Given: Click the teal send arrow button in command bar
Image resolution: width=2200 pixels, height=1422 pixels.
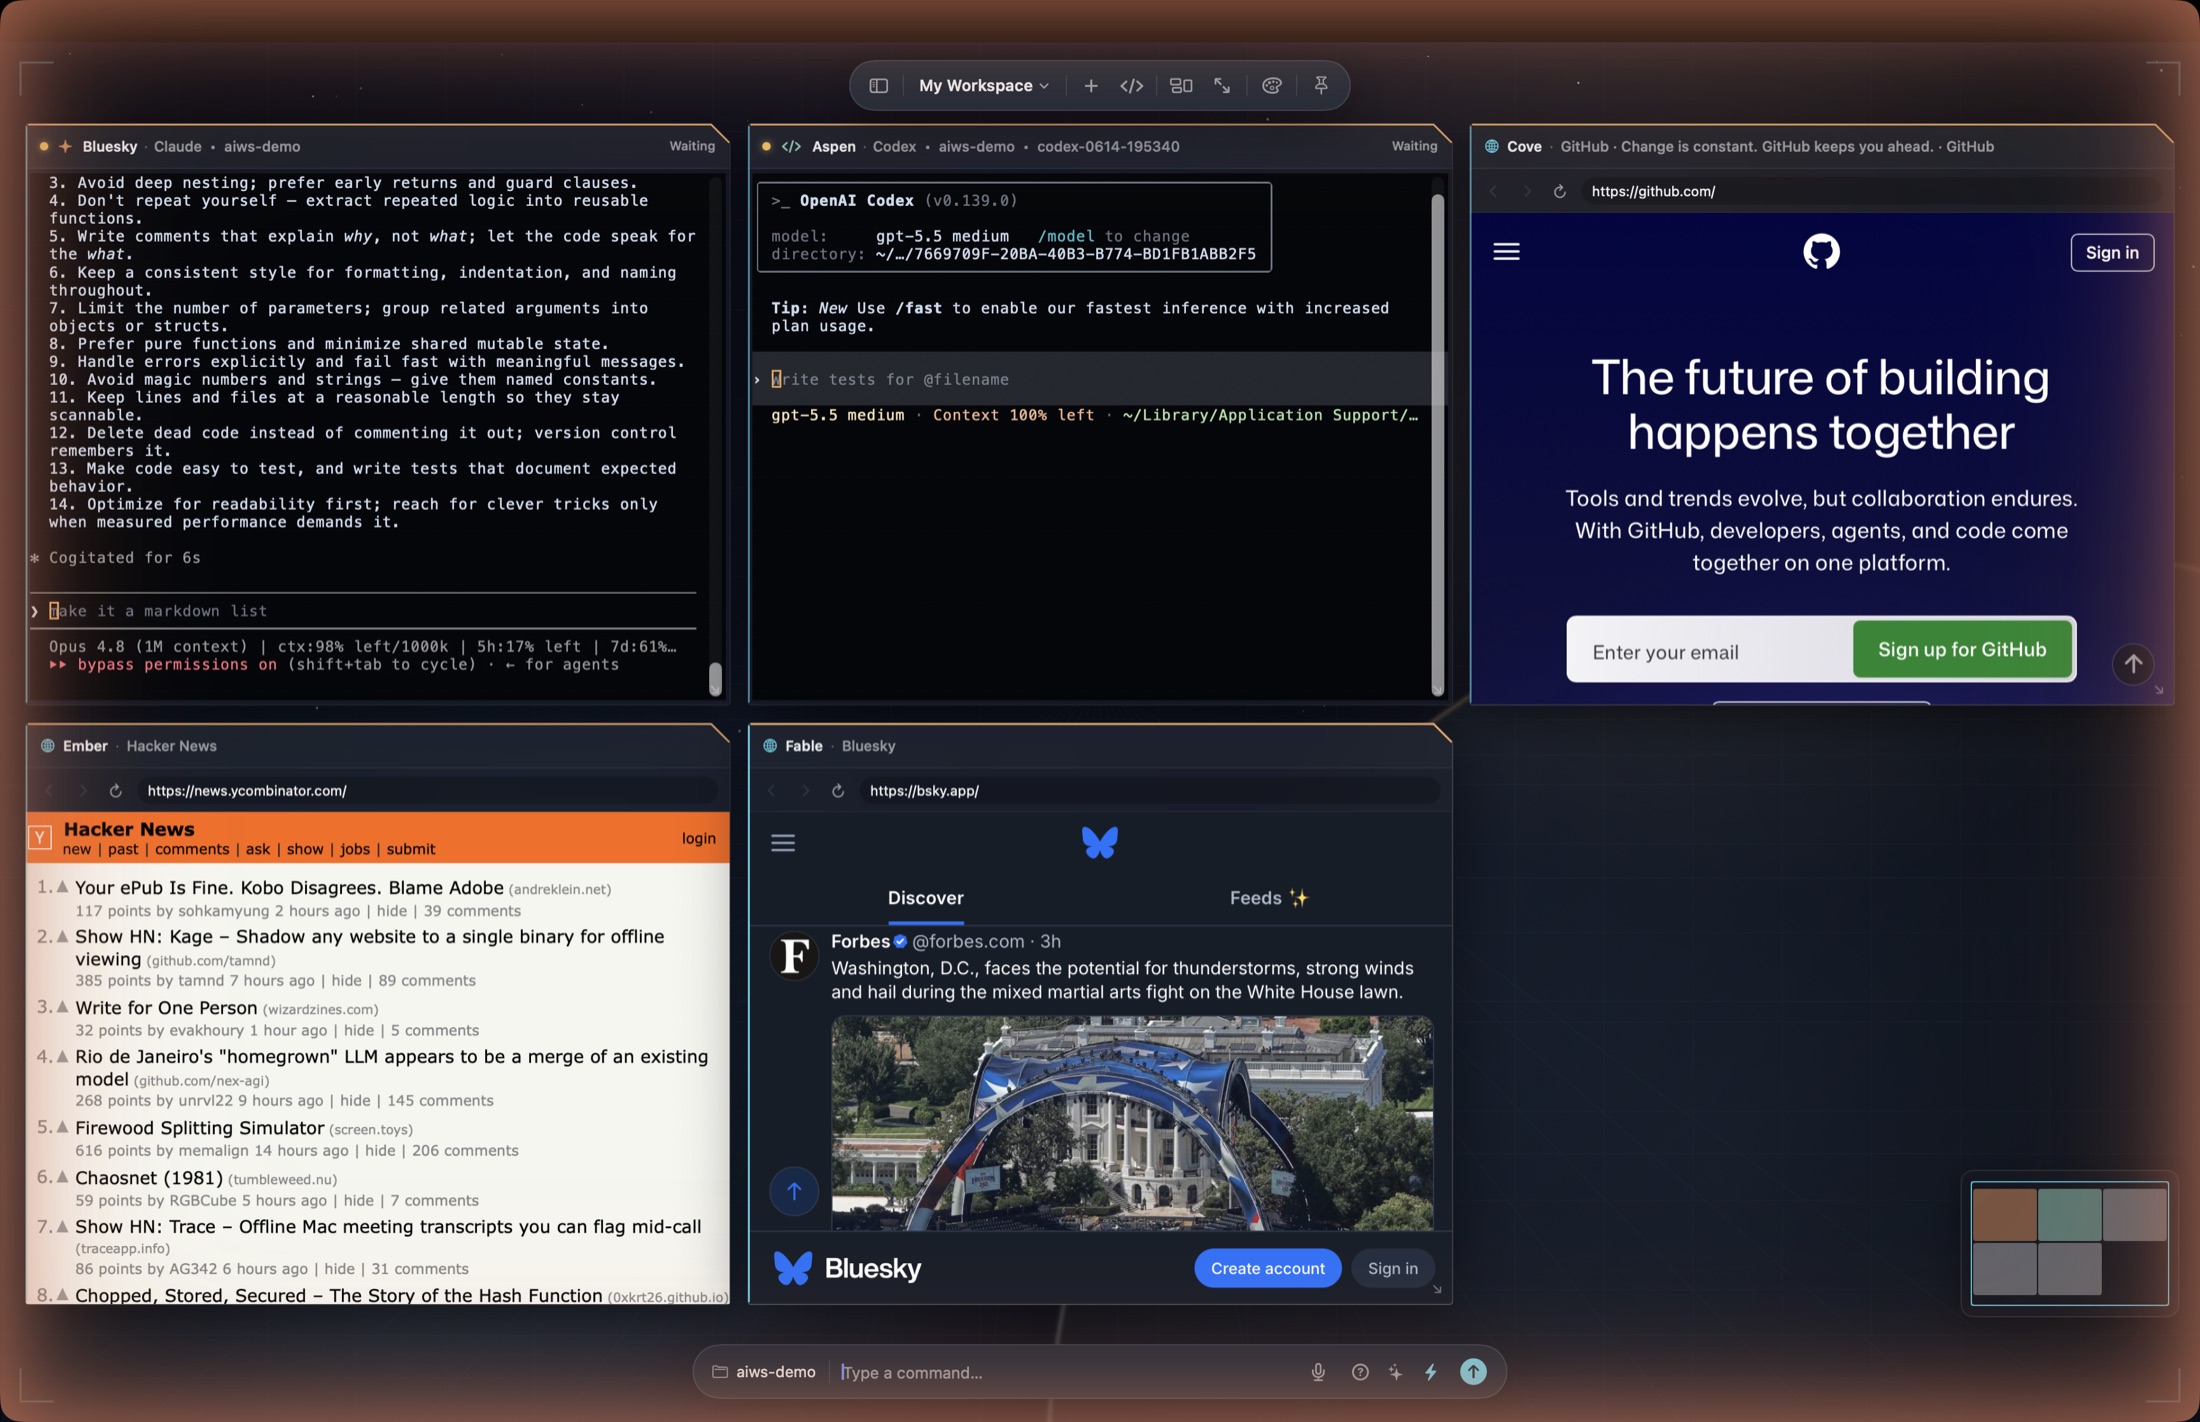Looking at the screenshot, I should coord(1473,1372).
